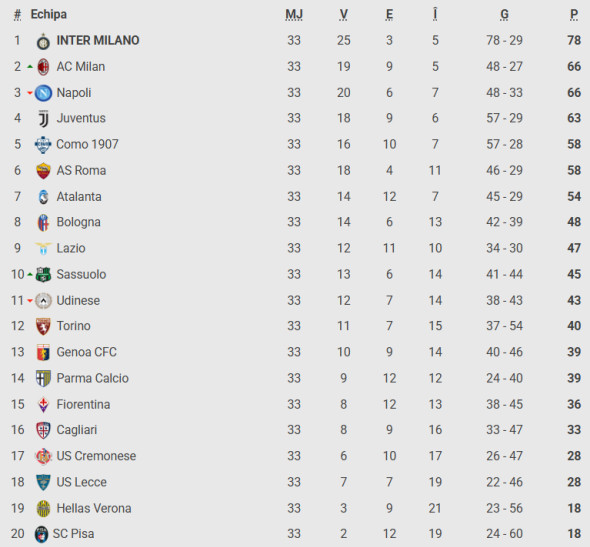The height and width of the screenshot is (547, 590).
Task: Open the Lazio team page
Action: pos(71,248)
